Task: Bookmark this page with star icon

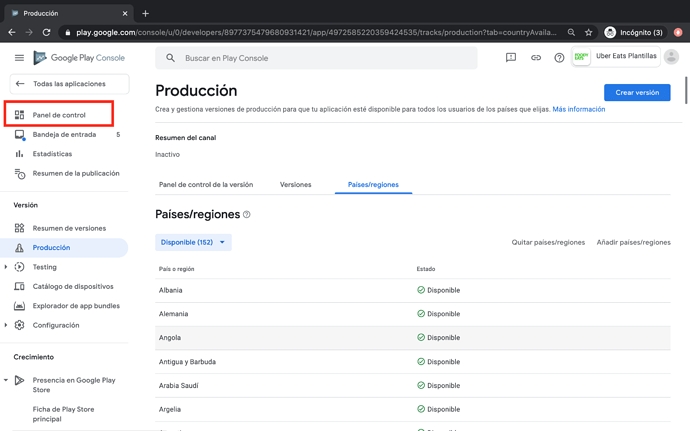Action: coord(588,32)
